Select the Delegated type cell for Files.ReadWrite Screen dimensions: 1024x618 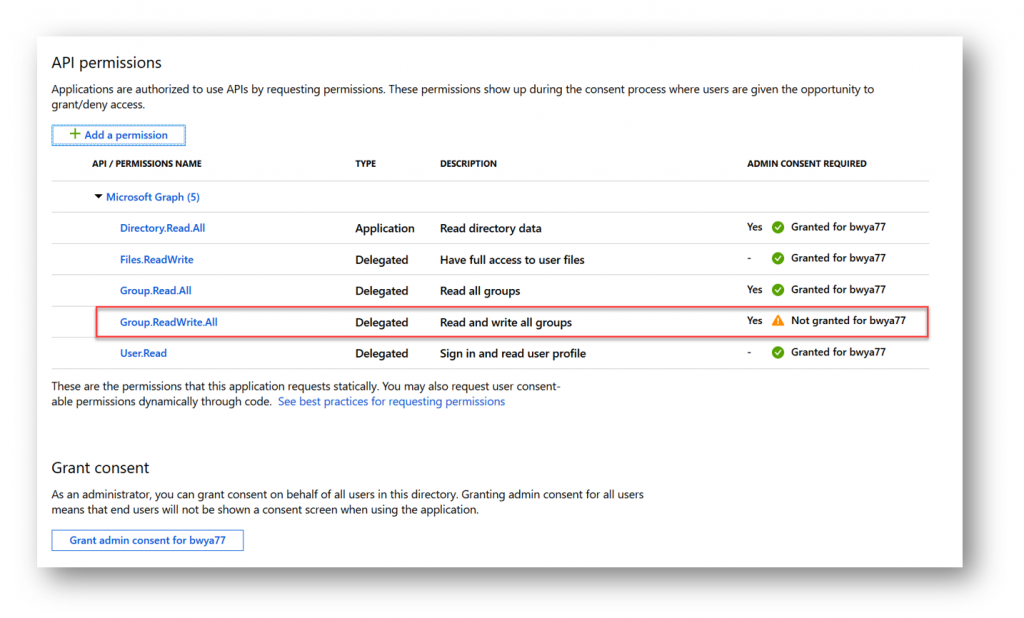(x=381, y=260)
